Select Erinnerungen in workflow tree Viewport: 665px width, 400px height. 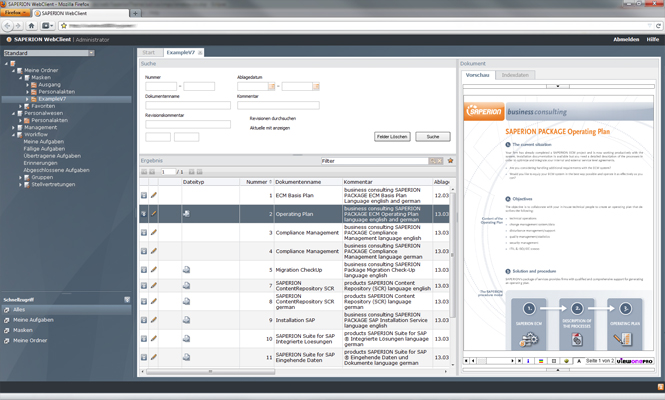click(40, 163)
